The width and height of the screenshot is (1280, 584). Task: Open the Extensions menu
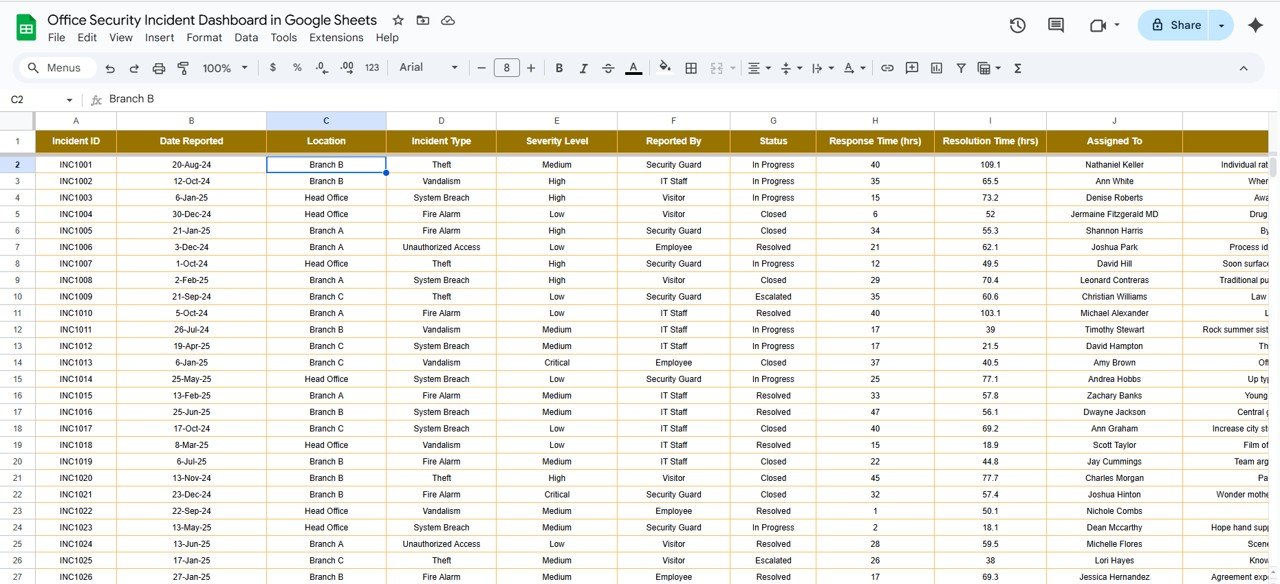(336, 38)
